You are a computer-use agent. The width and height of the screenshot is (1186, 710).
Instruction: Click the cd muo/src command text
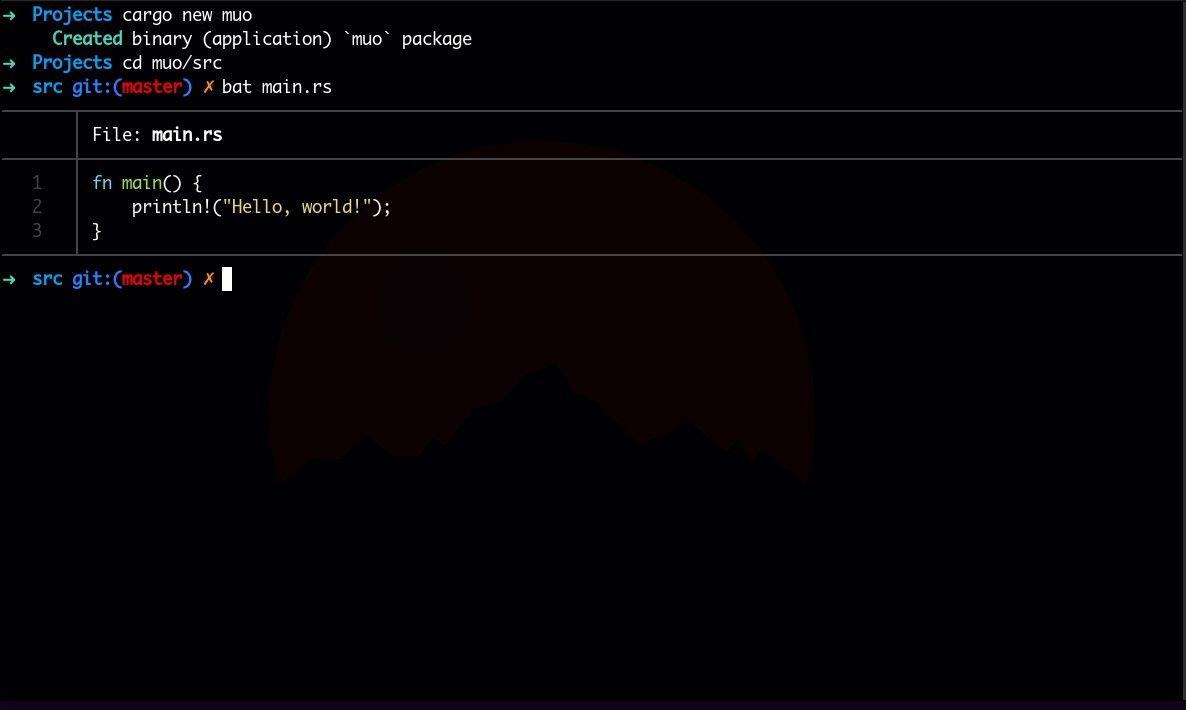[172, 62]
